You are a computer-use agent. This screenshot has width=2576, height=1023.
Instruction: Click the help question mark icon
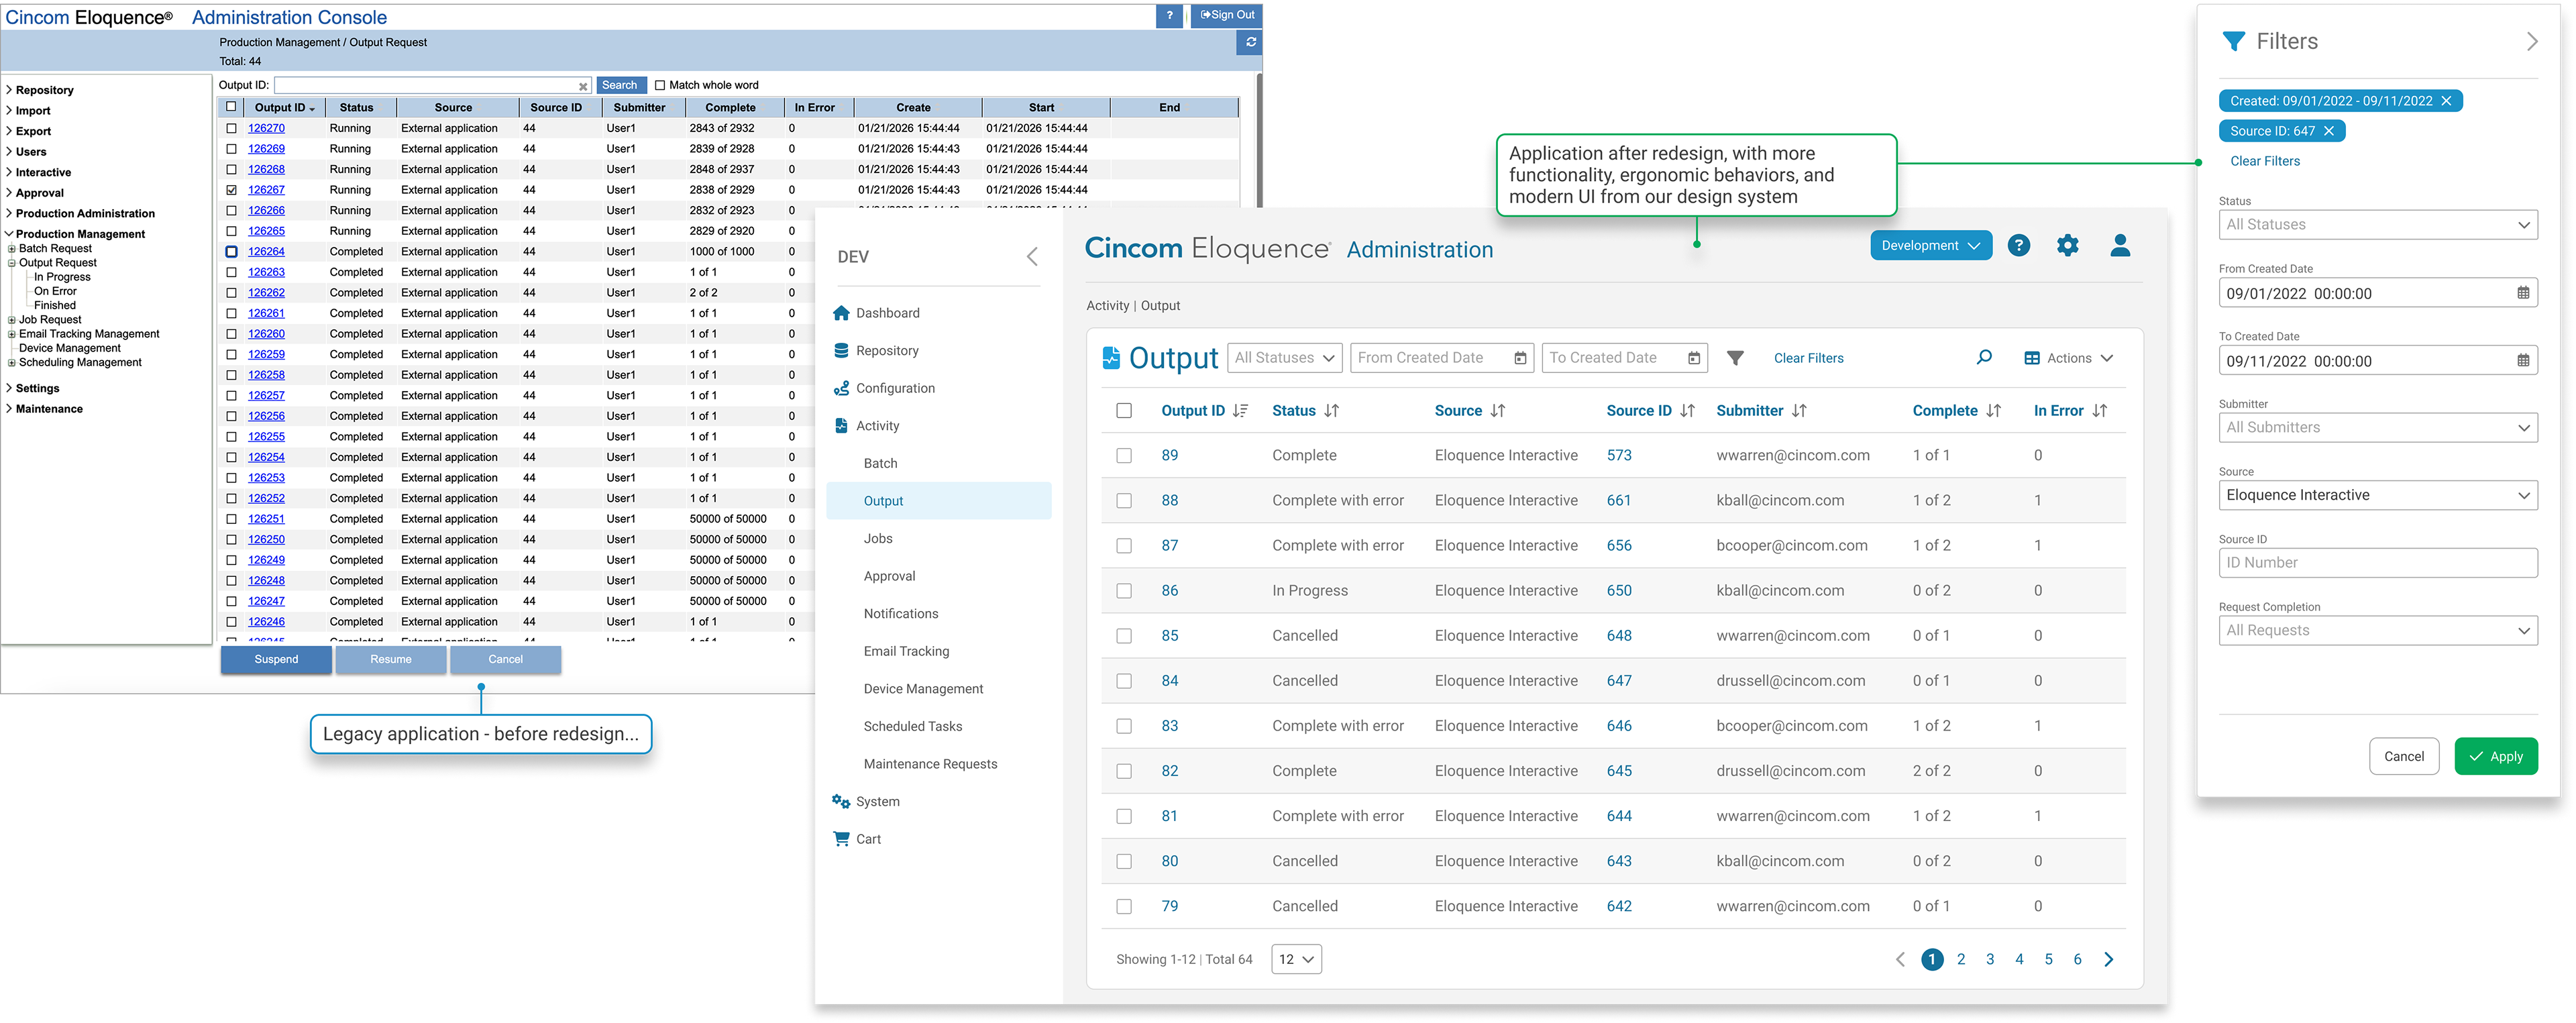coord(2018,245)
